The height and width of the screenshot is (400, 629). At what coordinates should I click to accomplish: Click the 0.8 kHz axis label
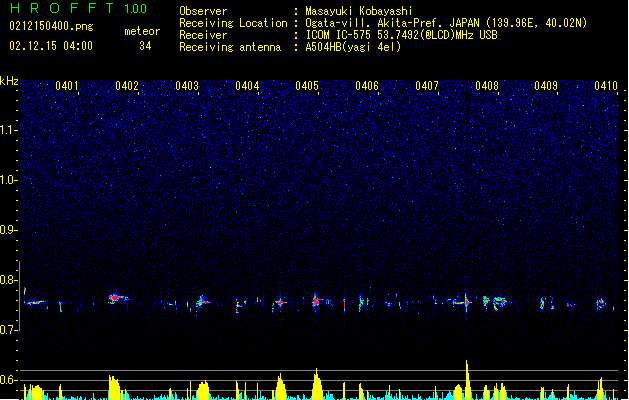[9, 280]
